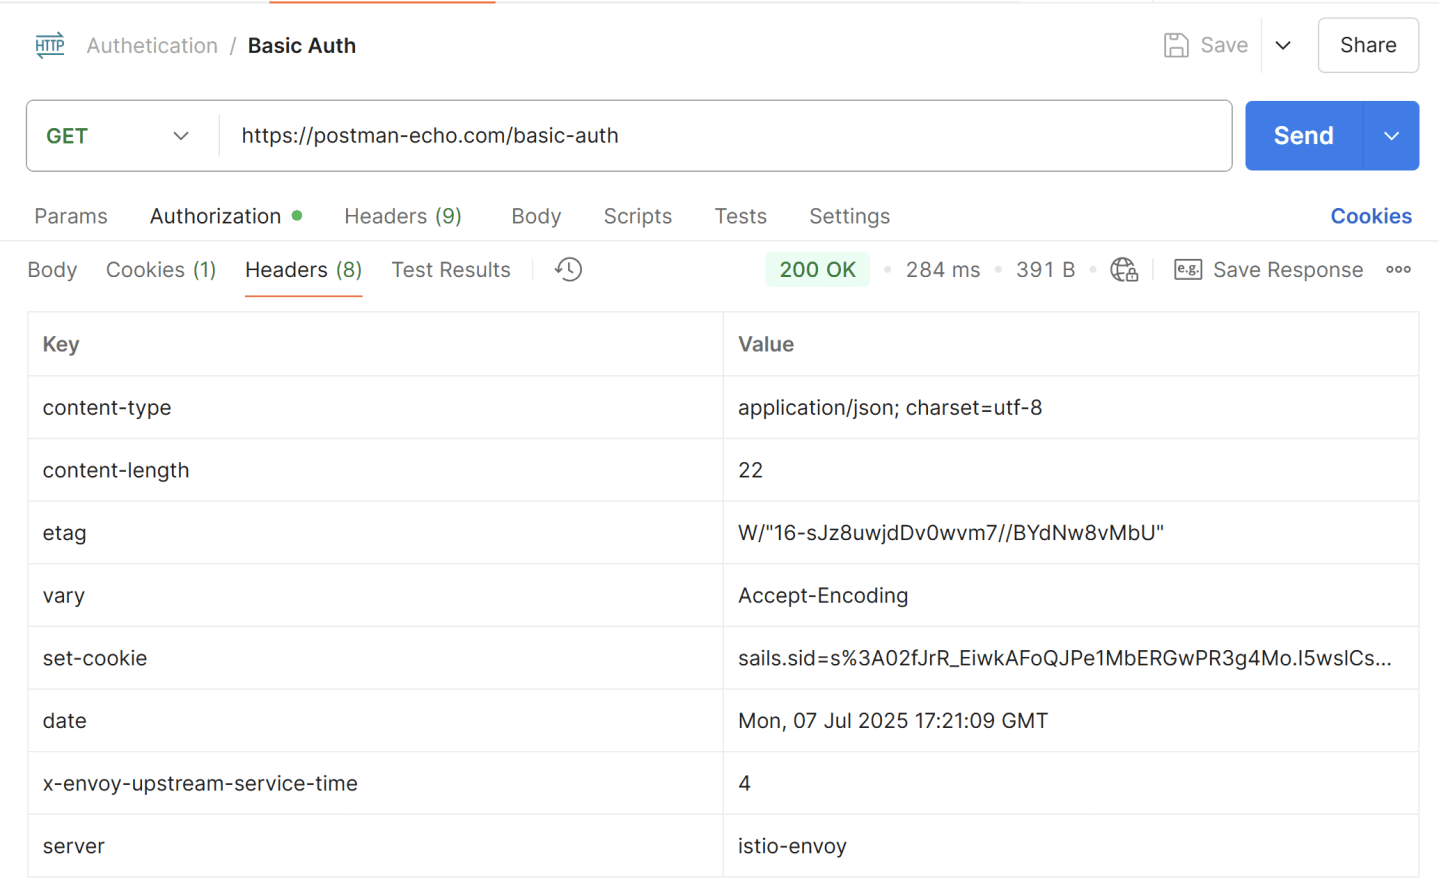Viewport: 1439px width, 879px height.
Task: Click the 200 OK status badge
Action: [x=817, y=269]
